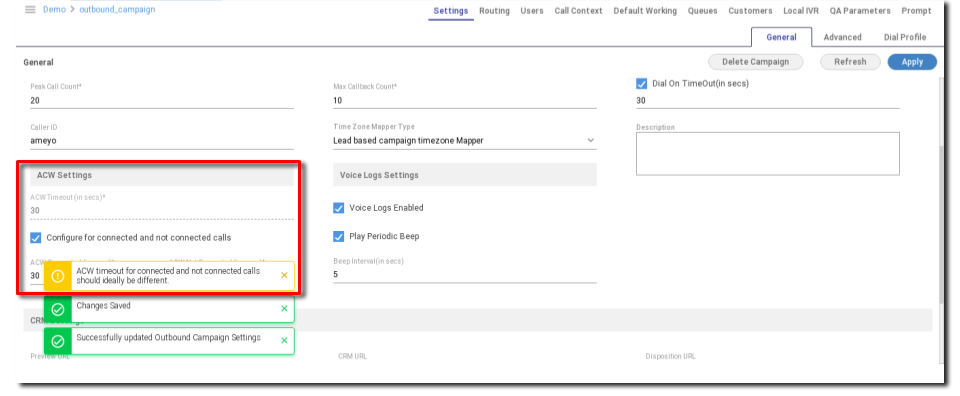The height and width of the screenshot is (396, 960).
Task: Click the green check icon beside Changes Saved
Action: (x=58, y=309)
